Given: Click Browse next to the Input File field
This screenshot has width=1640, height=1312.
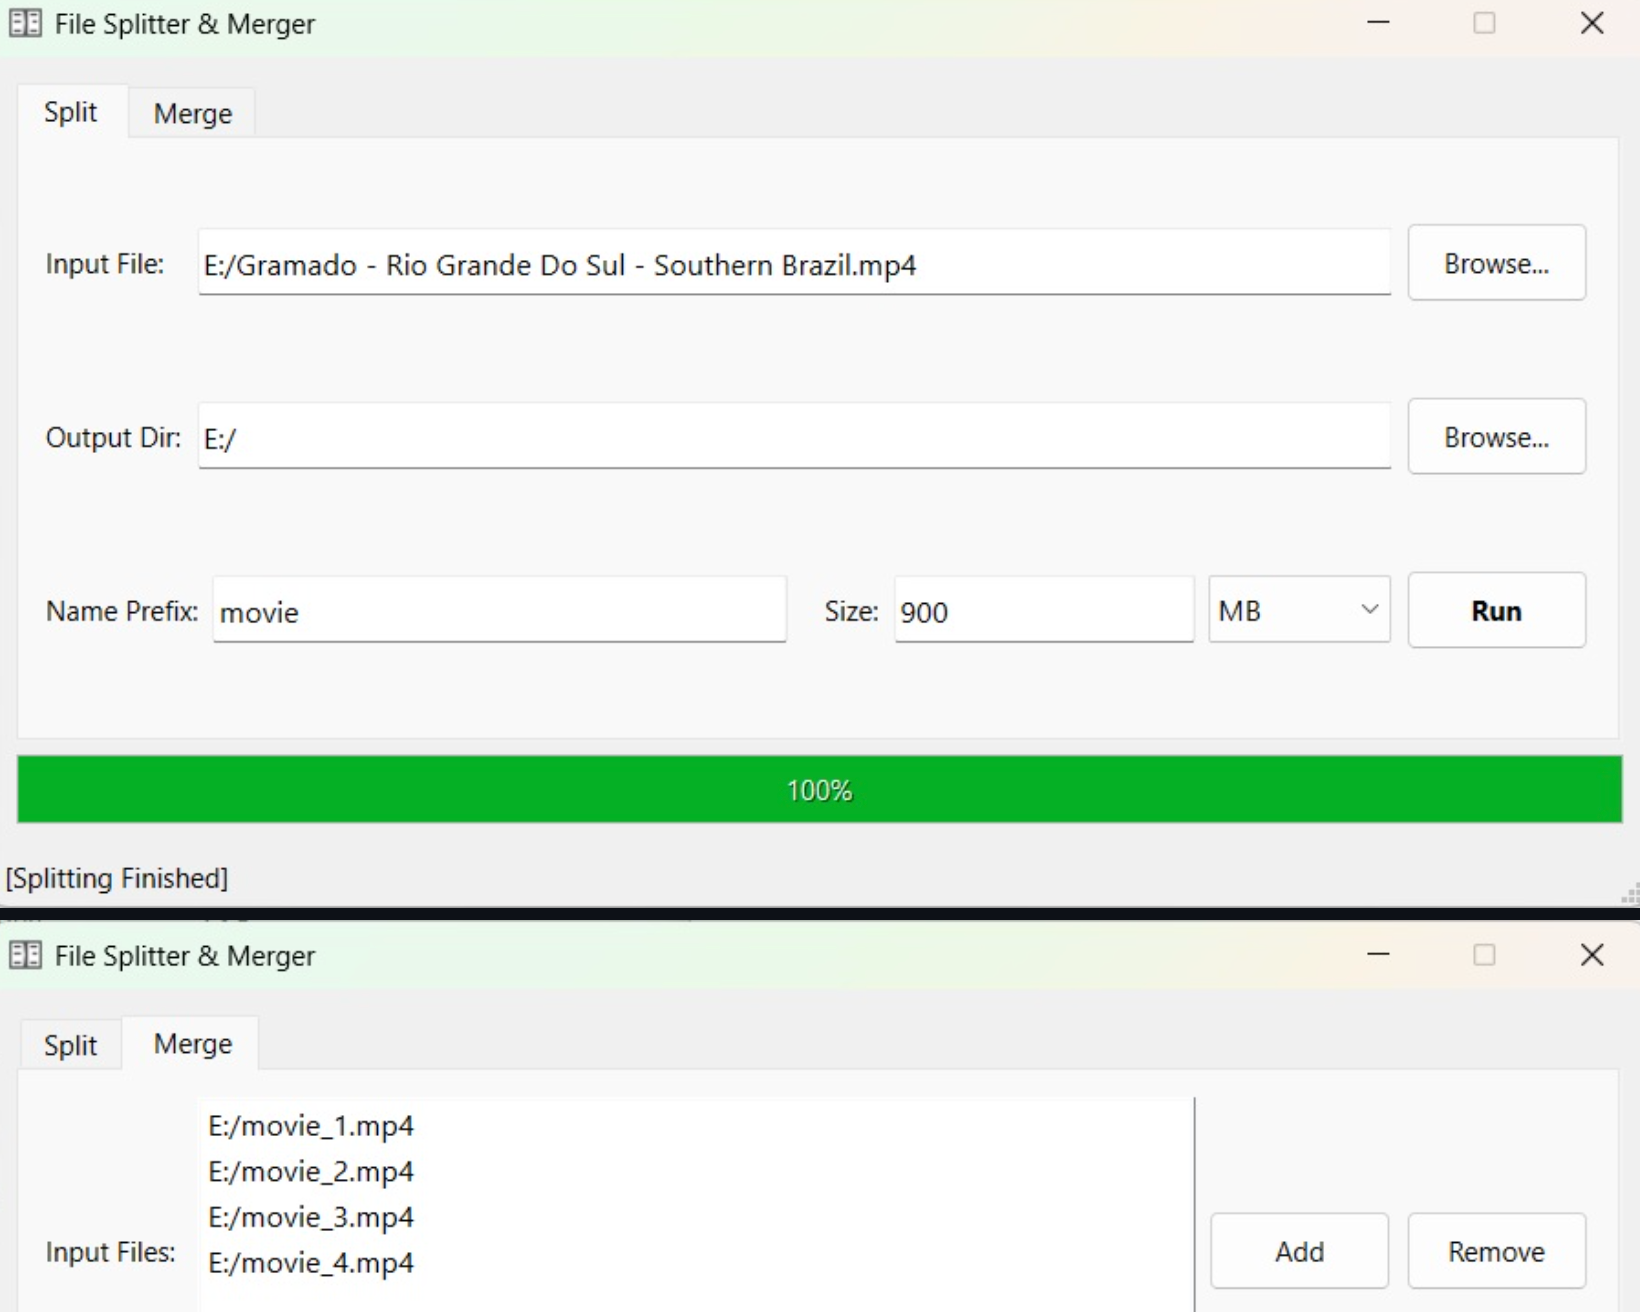Looking at the screenshot, I should [1496, 263].
